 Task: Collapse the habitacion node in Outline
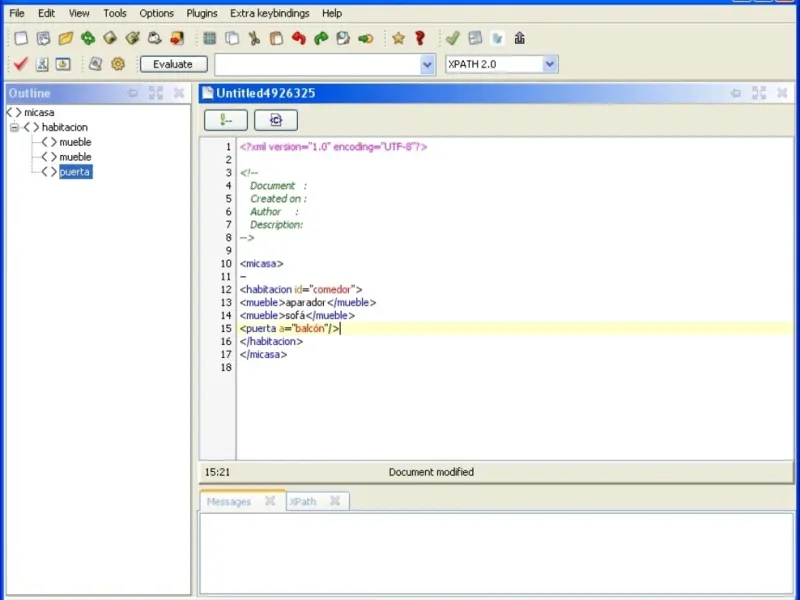15,128
